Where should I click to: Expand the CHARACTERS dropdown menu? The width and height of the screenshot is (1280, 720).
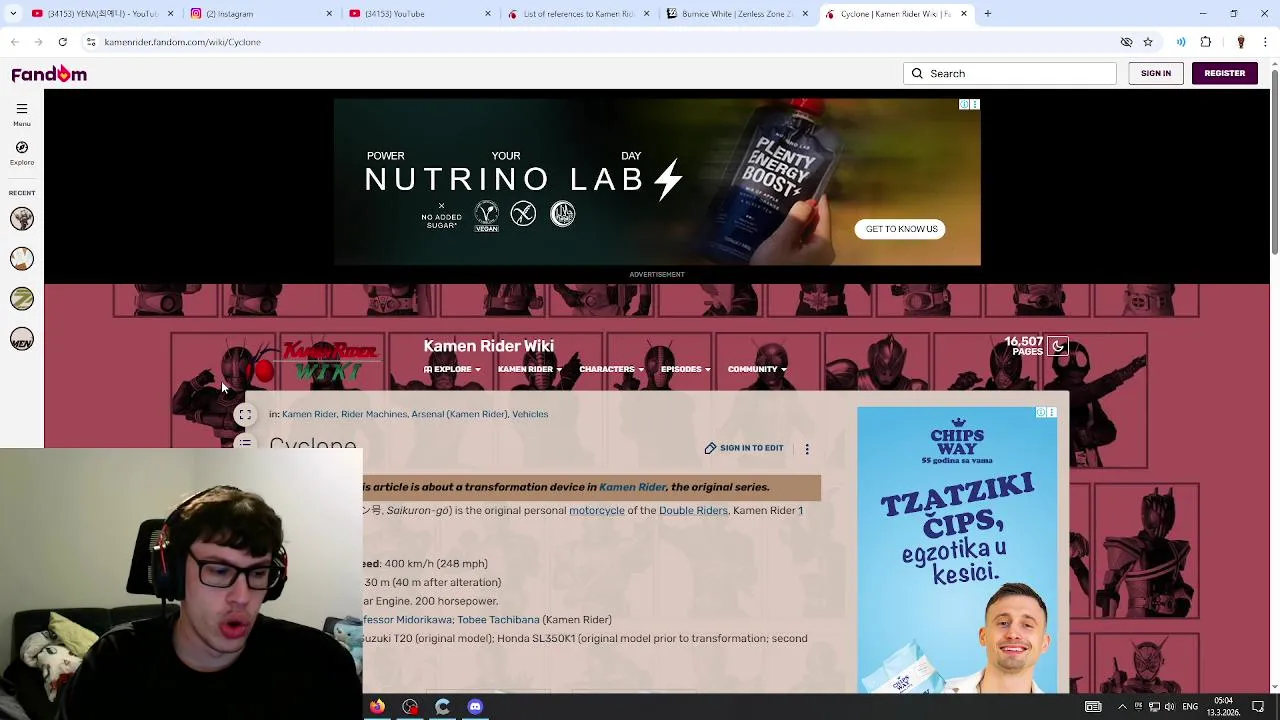(611, 370)
